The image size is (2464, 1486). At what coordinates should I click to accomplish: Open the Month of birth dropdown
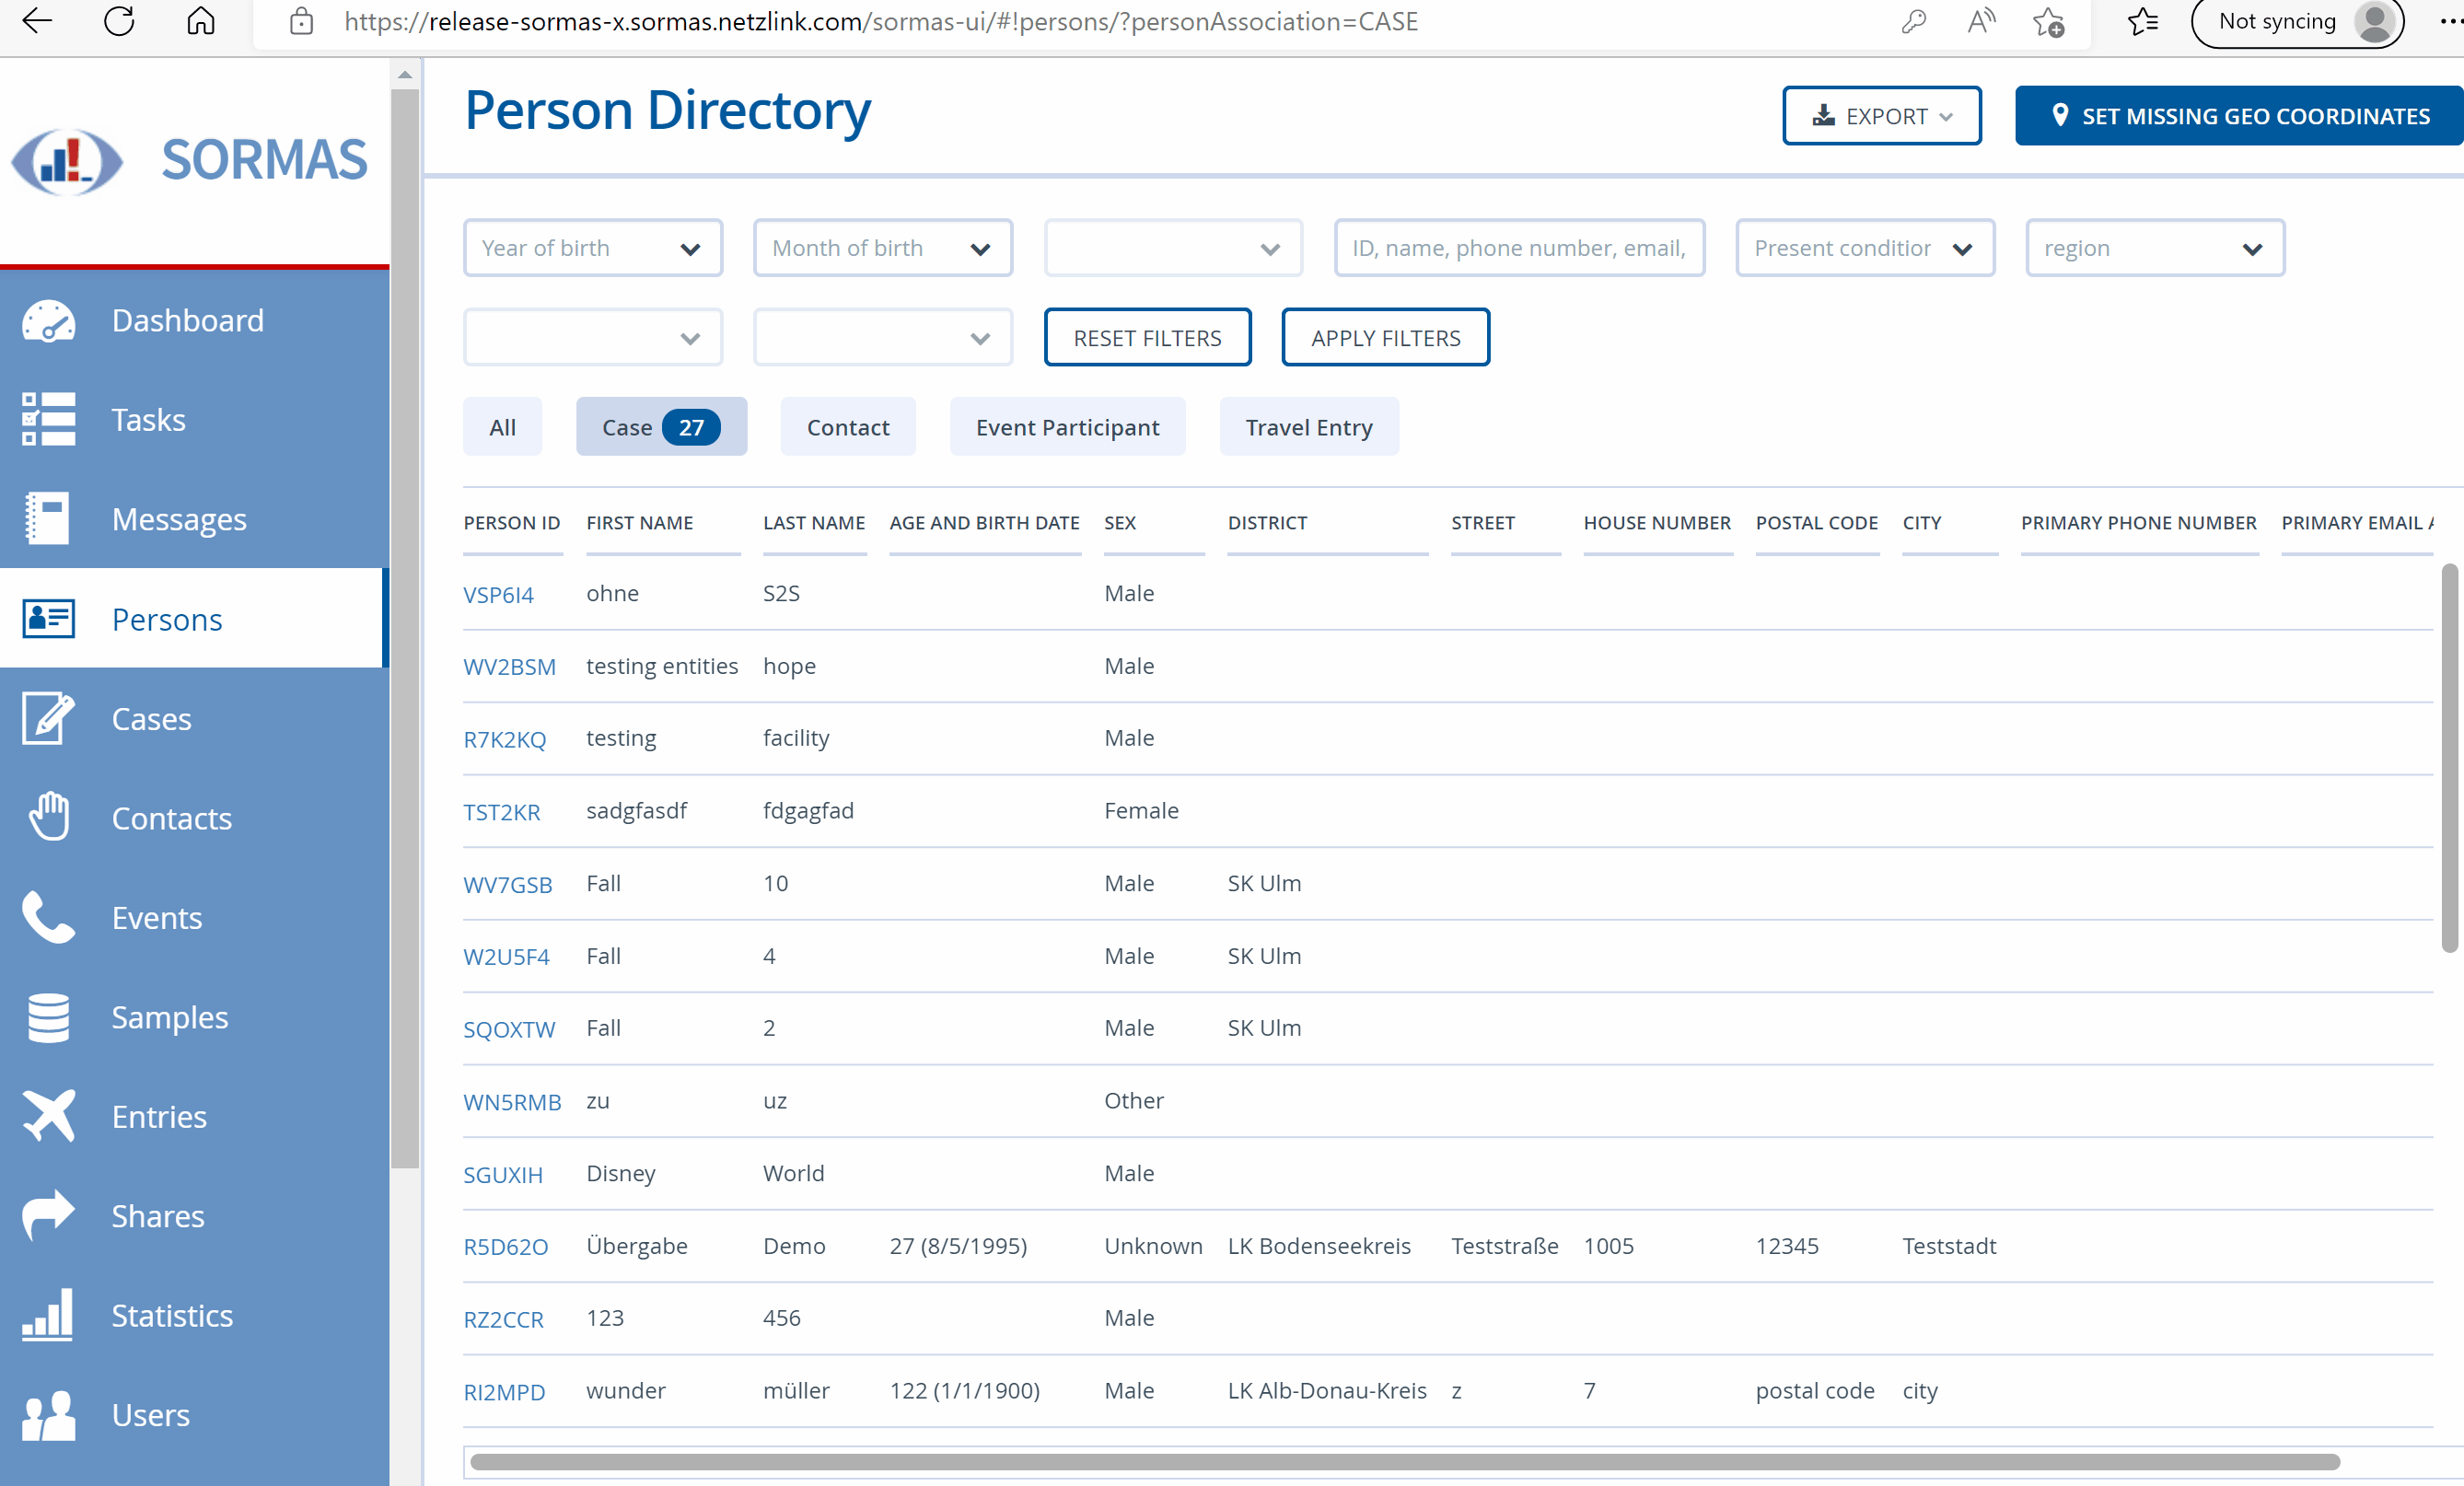882,248
